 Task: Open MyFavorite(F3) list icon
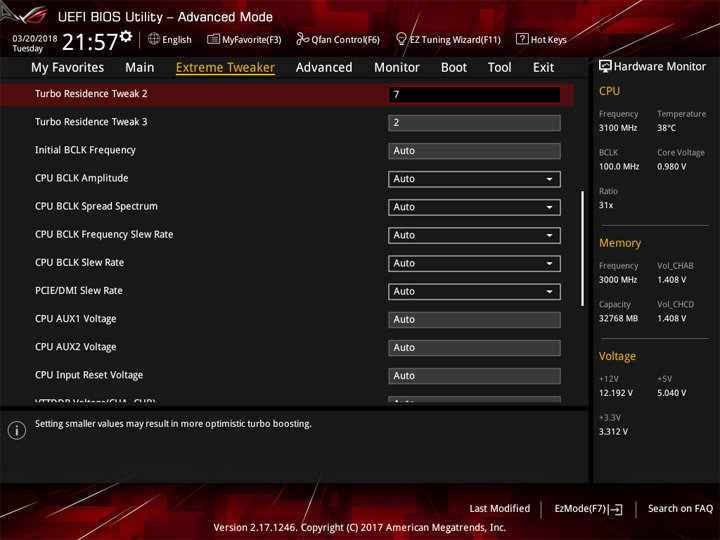(213, 39)
